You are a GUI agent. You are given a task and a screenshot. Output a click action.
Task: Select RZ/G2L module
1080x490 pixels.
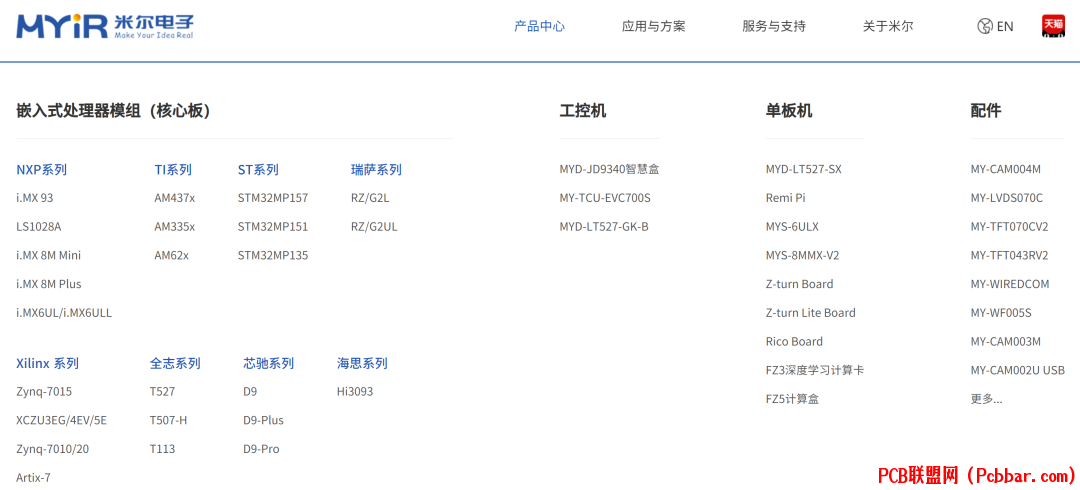pyautogui.click(x=370, y=198)
